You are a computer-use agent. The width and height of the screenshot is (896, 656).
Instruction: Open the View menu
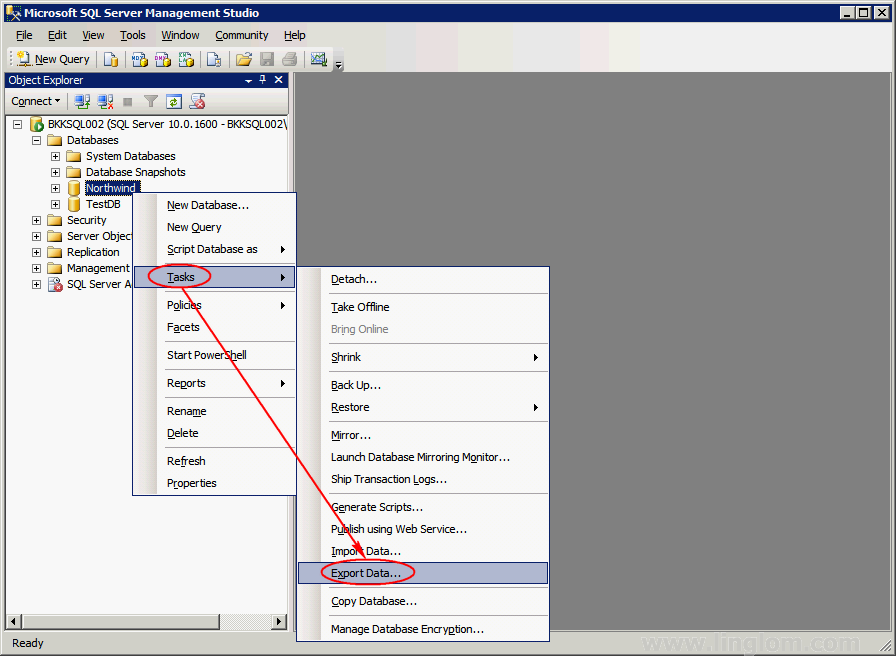click(93, 35)
